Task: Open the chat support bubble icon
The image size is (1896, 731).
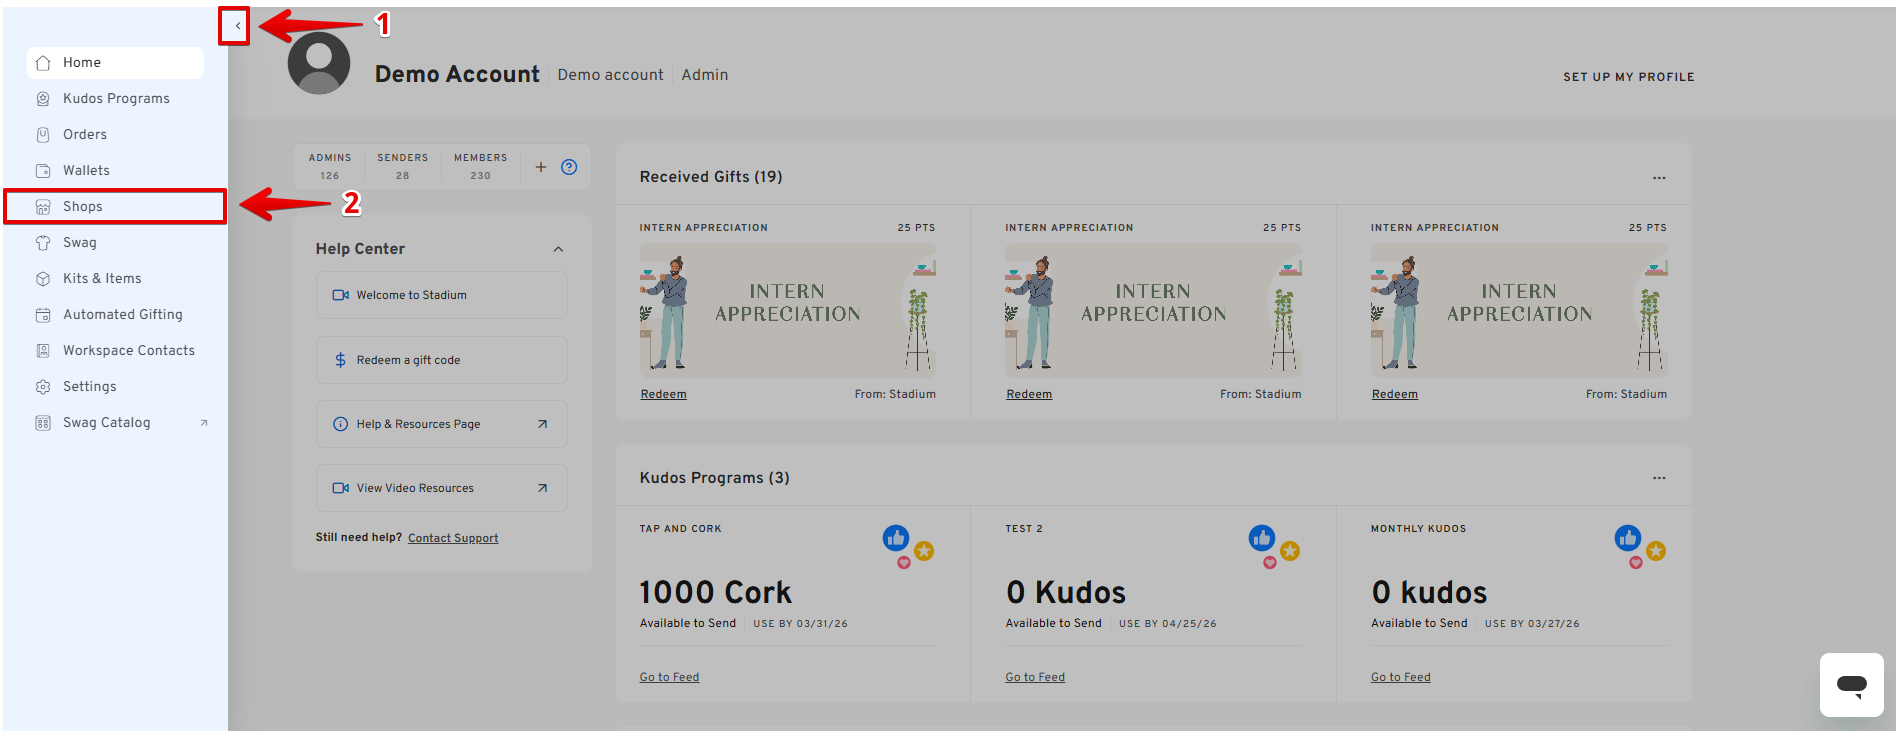Action: [x=1851, y=685]
